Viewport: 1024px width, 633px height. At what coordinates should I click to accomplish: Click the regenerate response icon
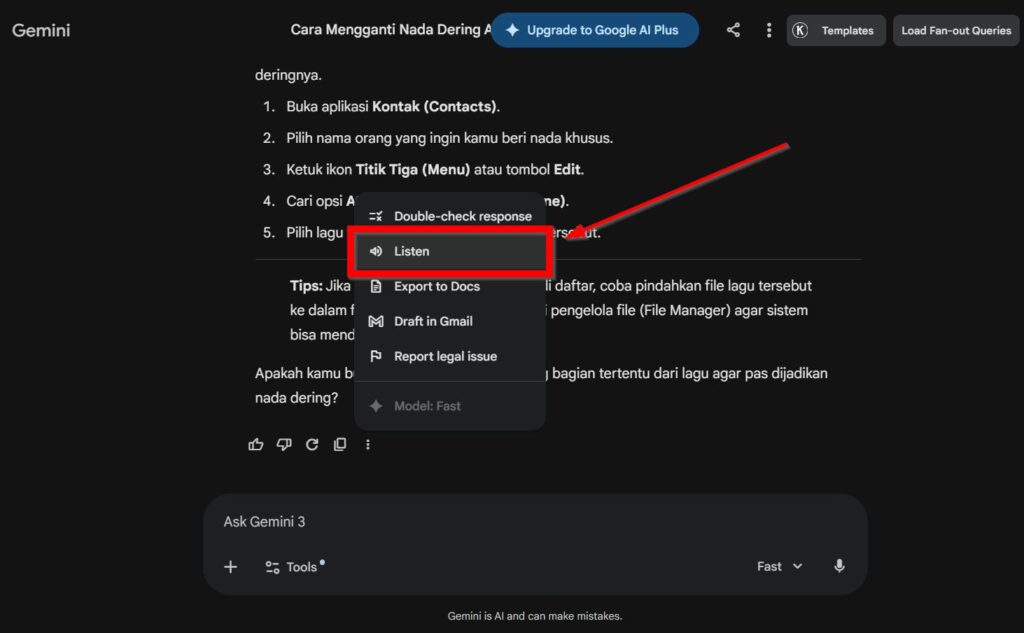click(312, 444)
